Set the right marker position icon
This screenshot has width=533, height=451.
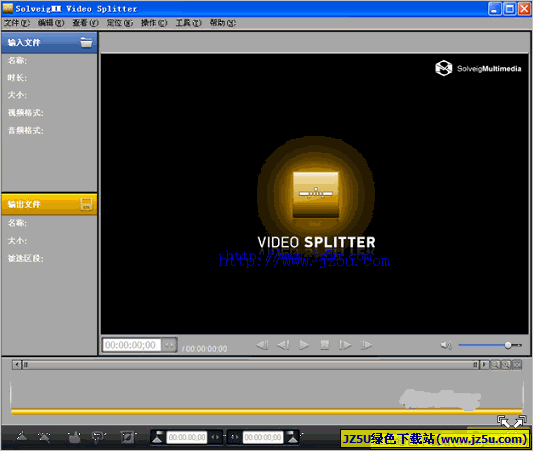(x=292, y=437)
